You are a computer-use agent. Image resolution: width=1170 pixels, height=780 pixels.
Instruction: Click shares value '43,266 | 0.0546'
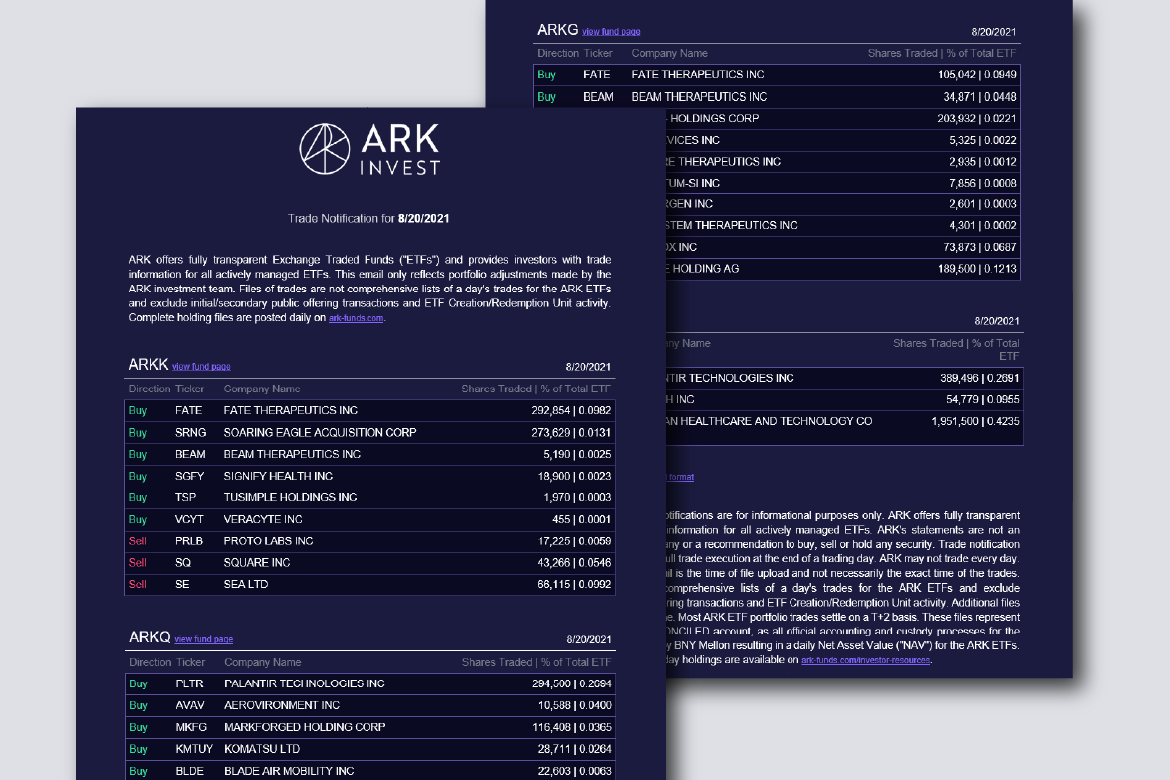574,563
